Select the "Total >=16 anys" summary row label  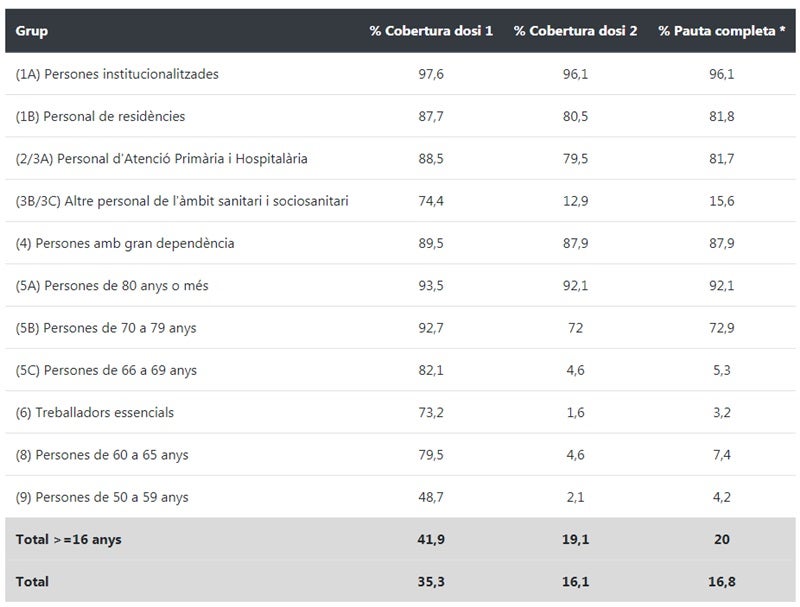68,539
